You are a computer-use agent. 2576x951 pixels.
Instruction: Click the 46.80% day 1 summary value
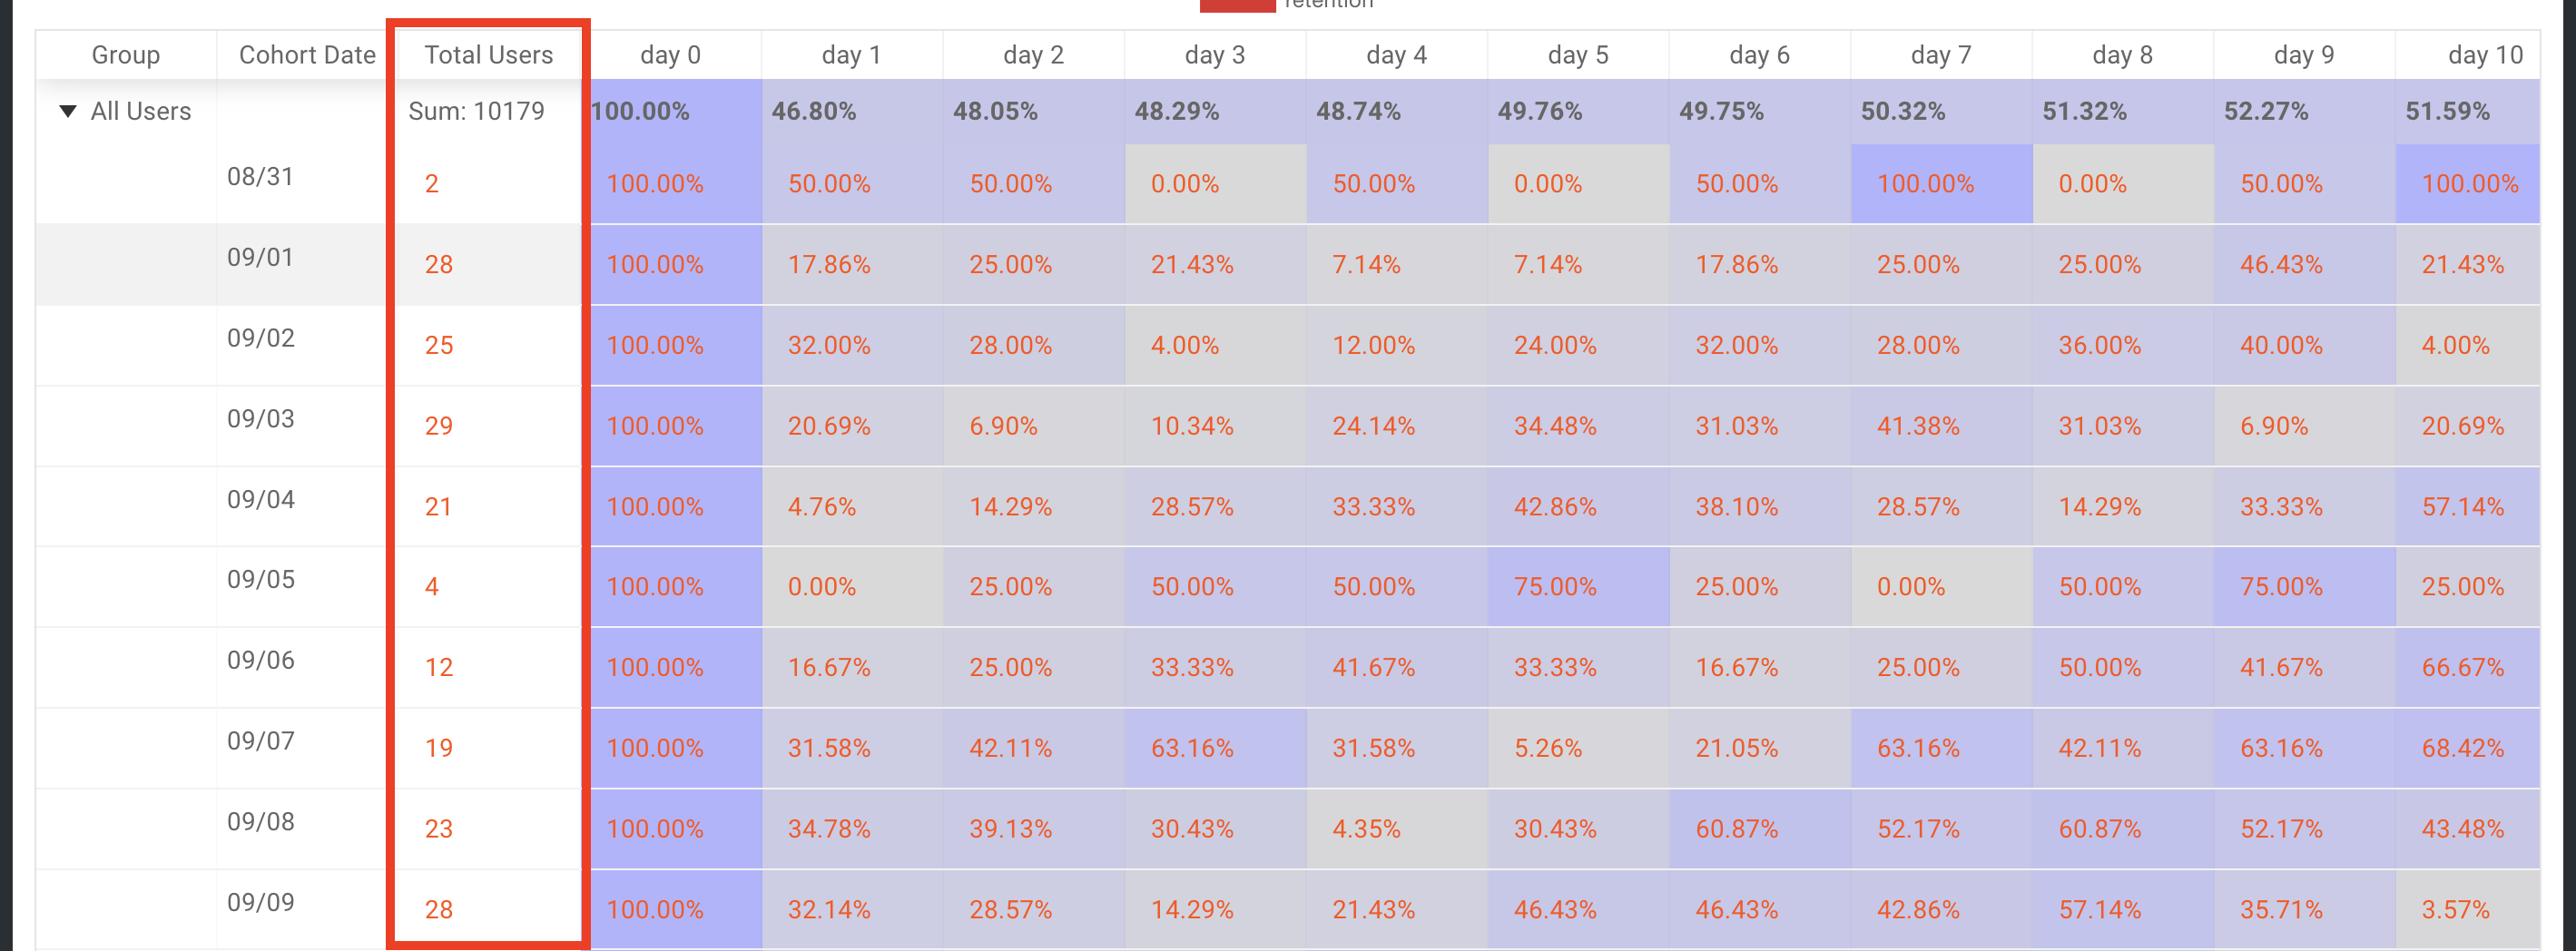coord(812,111)
